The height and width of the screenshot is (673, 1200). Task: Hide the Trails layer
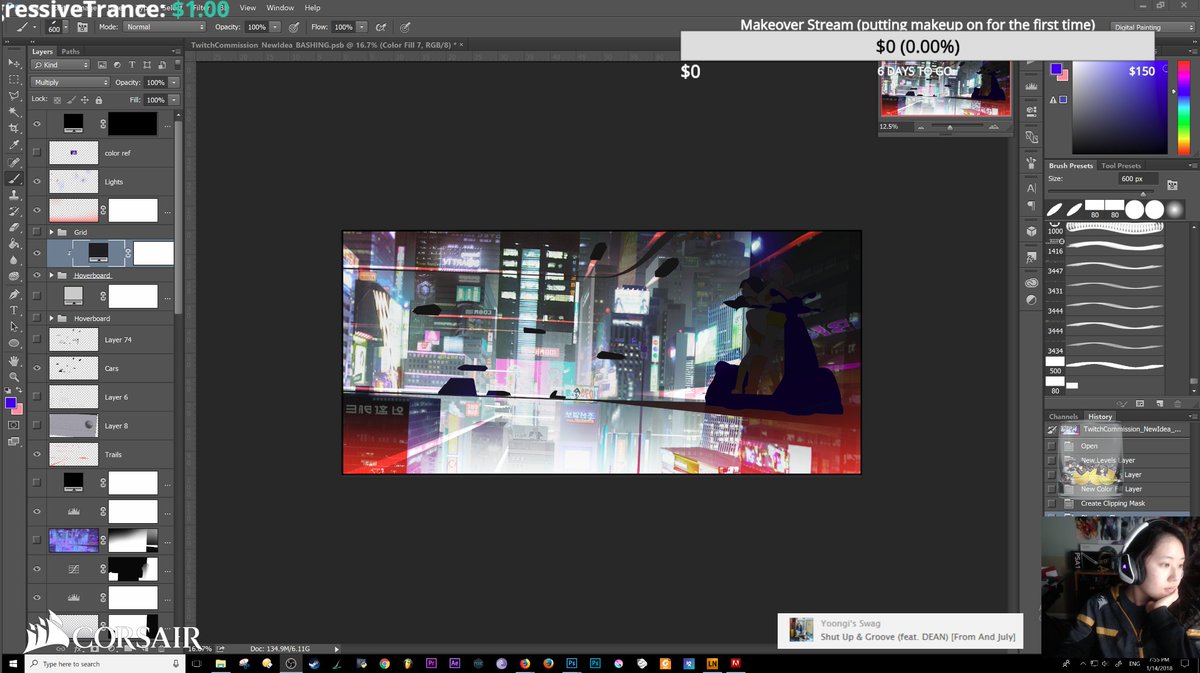(x=37, y=454)
